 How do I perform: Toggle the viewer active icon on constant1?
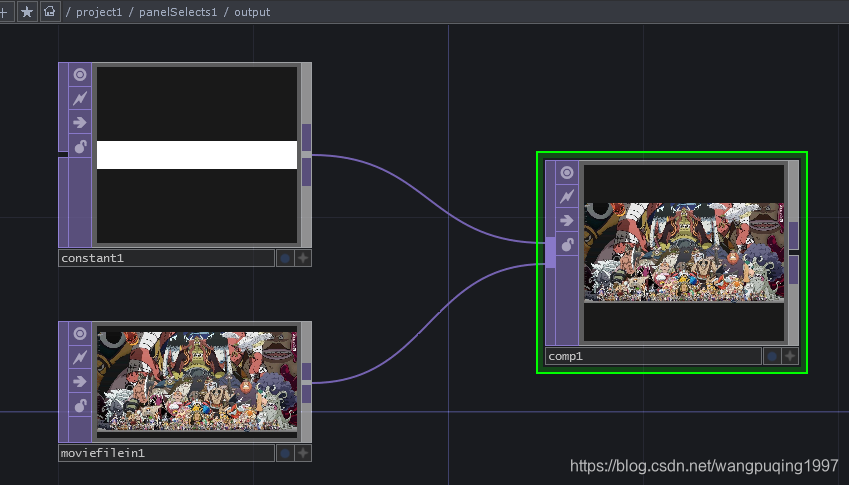80,75
